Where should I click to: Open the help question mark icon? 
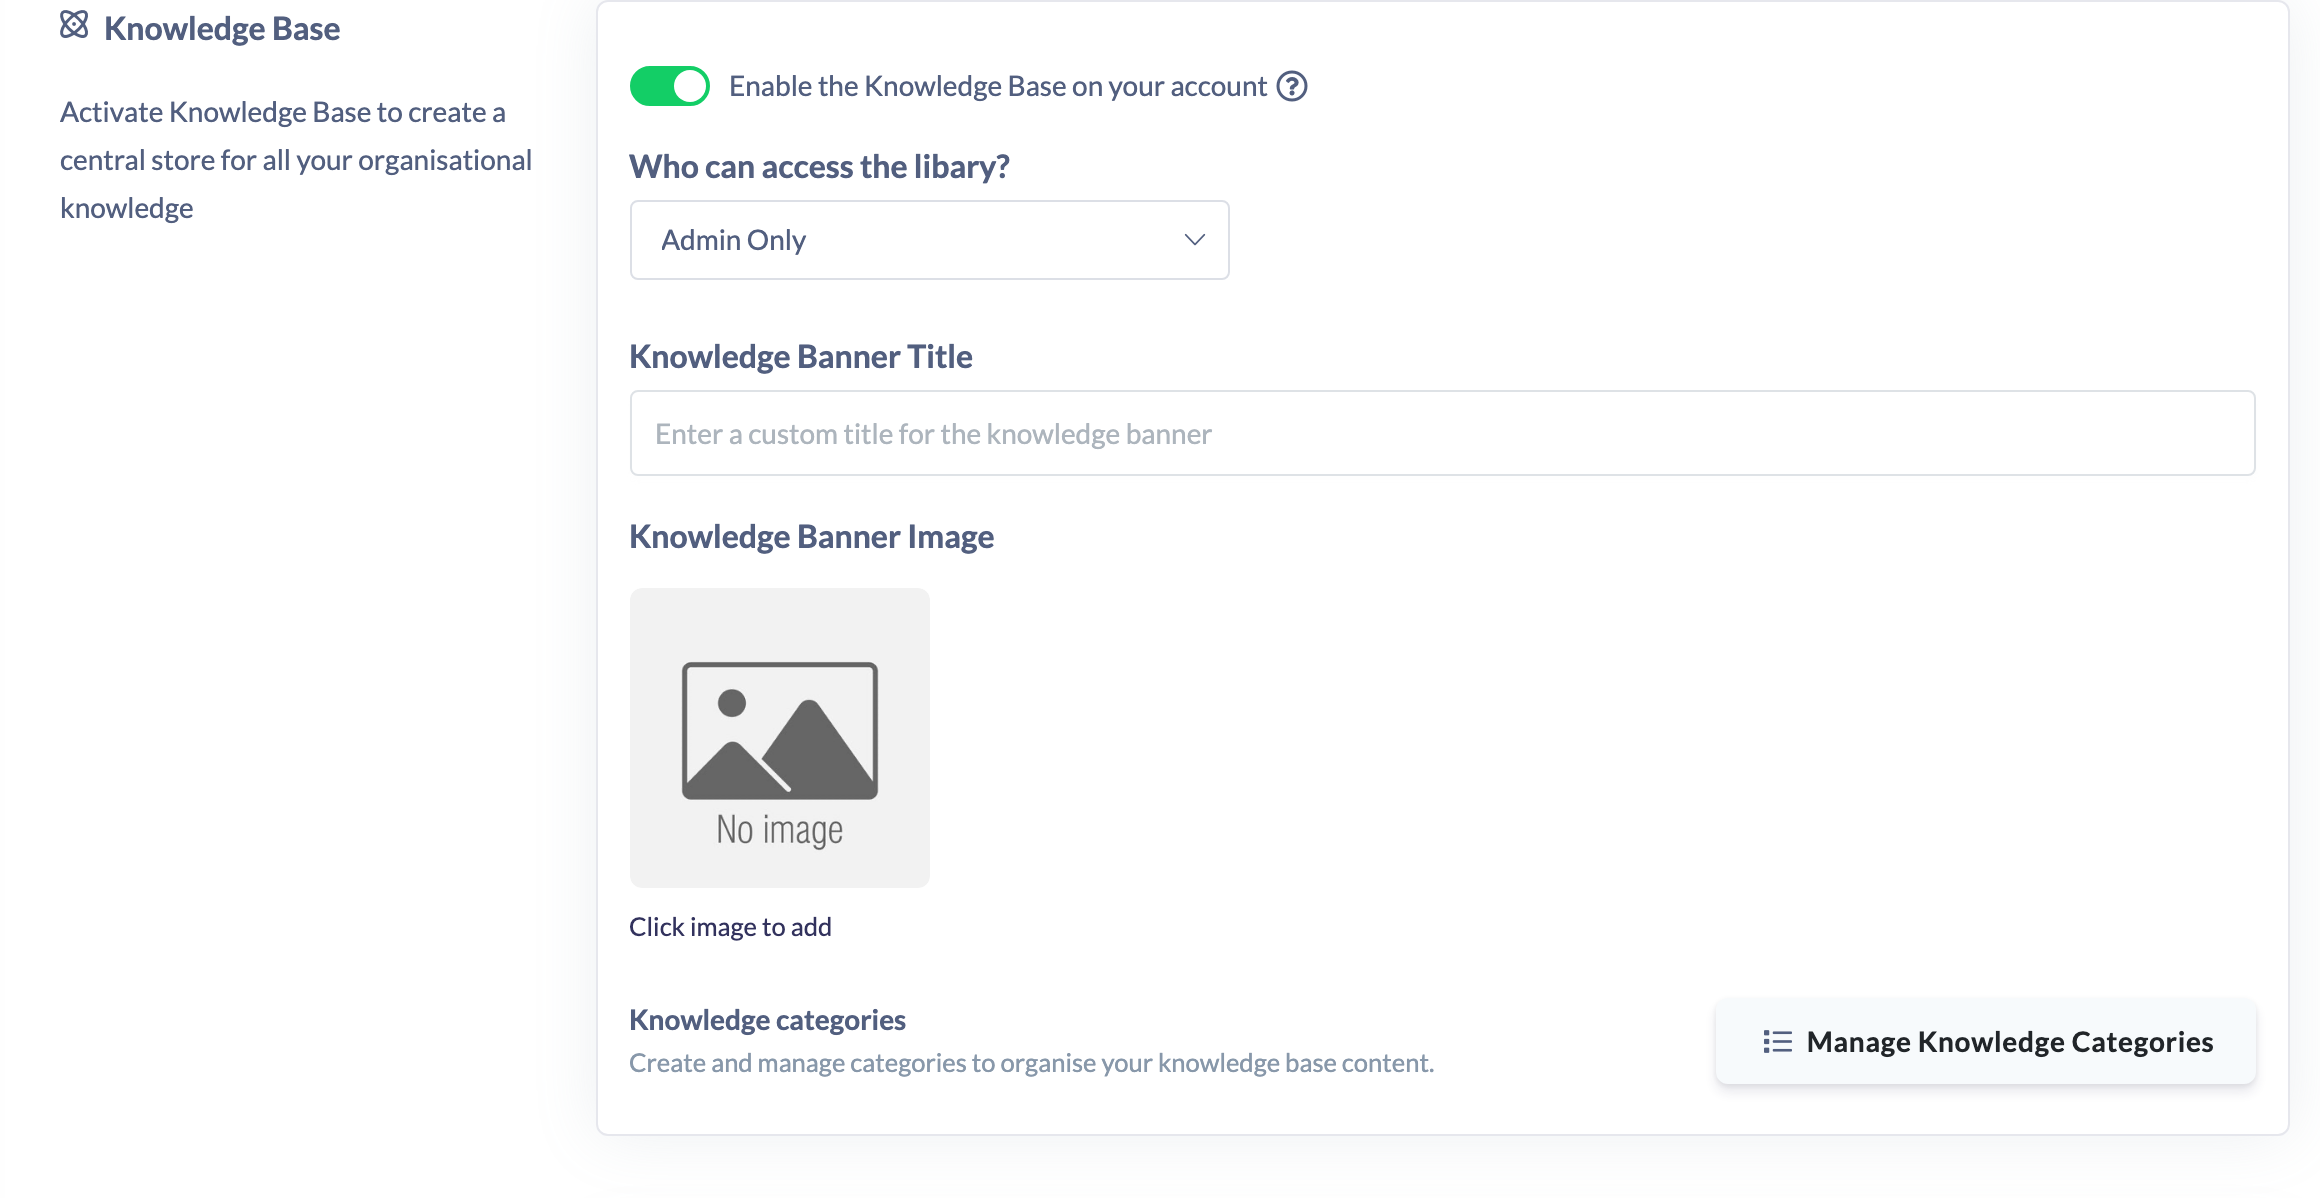coord(1292,87)
